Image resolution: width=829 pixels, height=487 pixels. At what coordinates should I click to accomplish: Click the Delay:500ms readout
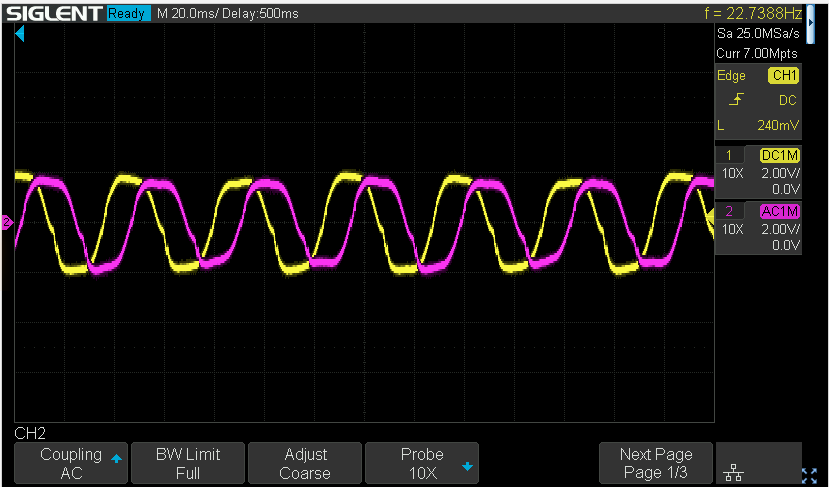(260, 13)
